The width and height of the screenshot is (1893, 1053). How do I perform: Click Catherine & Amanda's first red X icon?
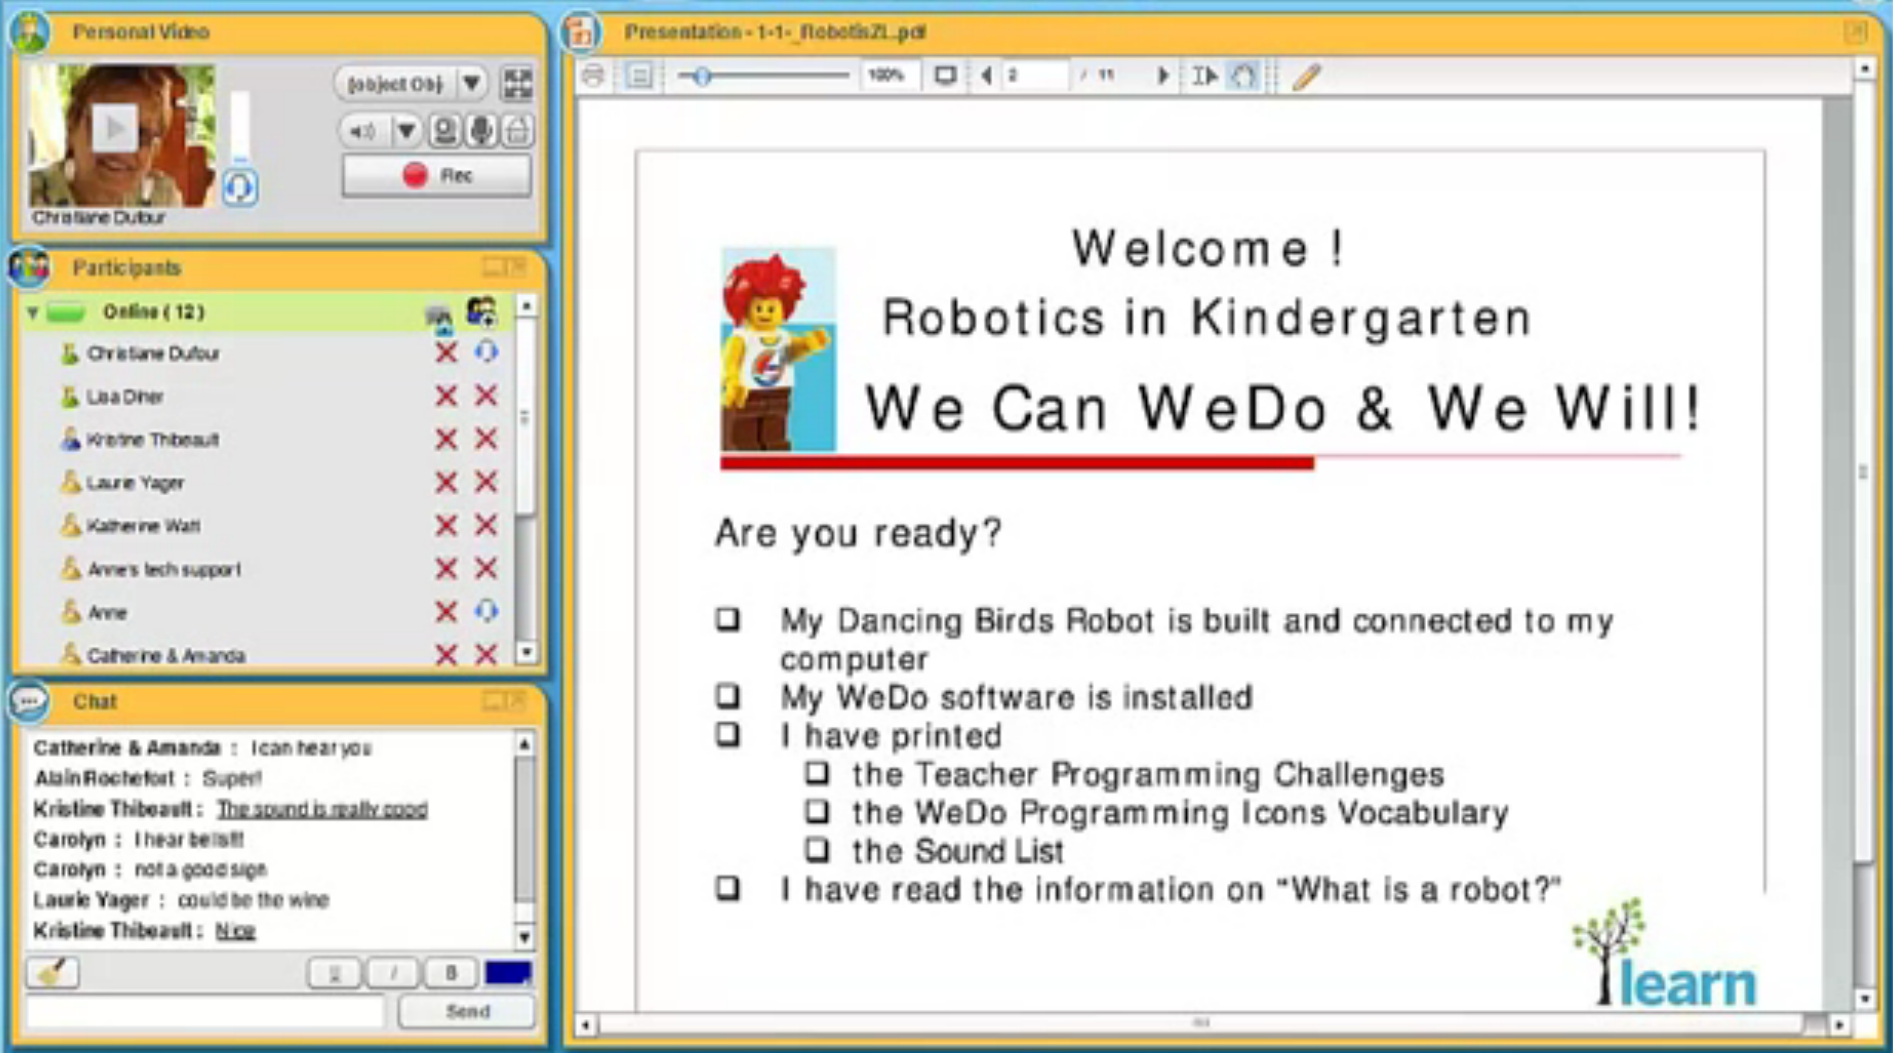pyautogui.click(x=446, y=655)
